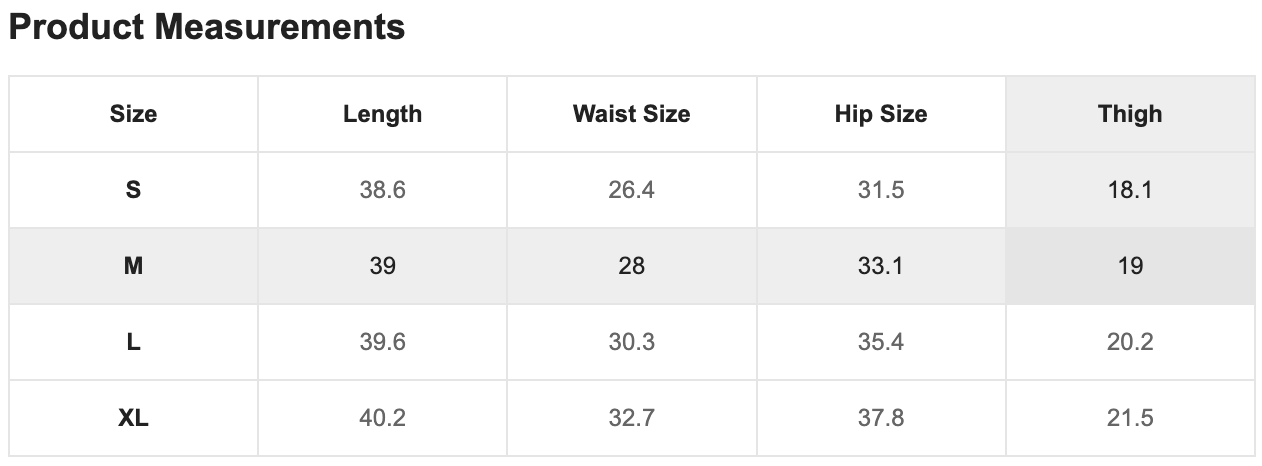The height and width of the screenshot is (466, 1262).
Task: Click waist value 28 for size M
Action: click(631, 266)
